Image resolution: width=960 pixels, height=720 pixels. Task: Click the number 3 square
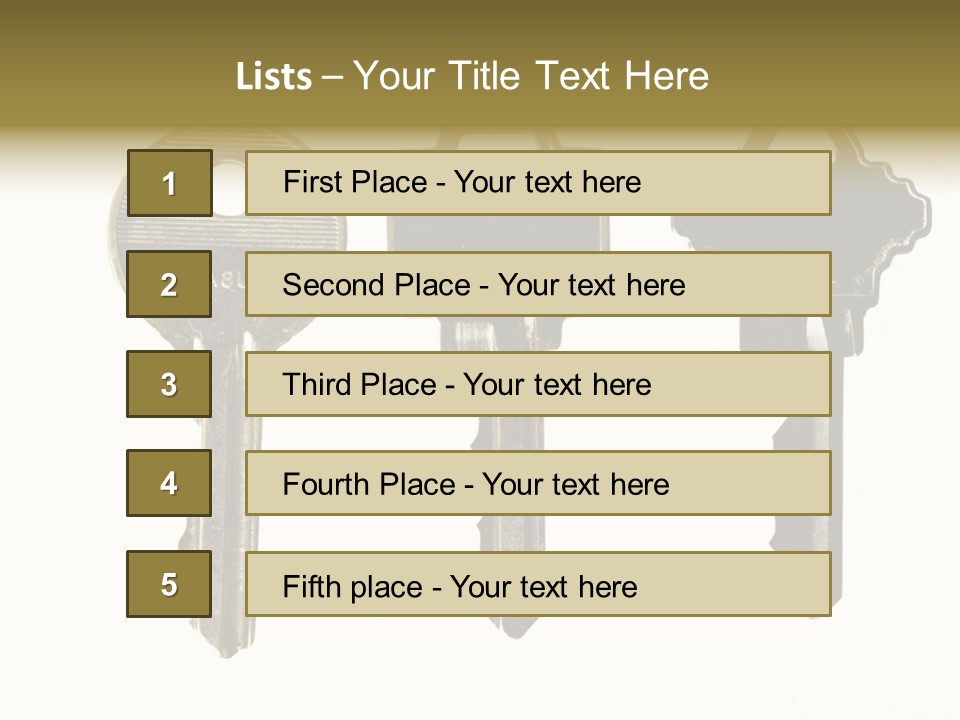169,384
